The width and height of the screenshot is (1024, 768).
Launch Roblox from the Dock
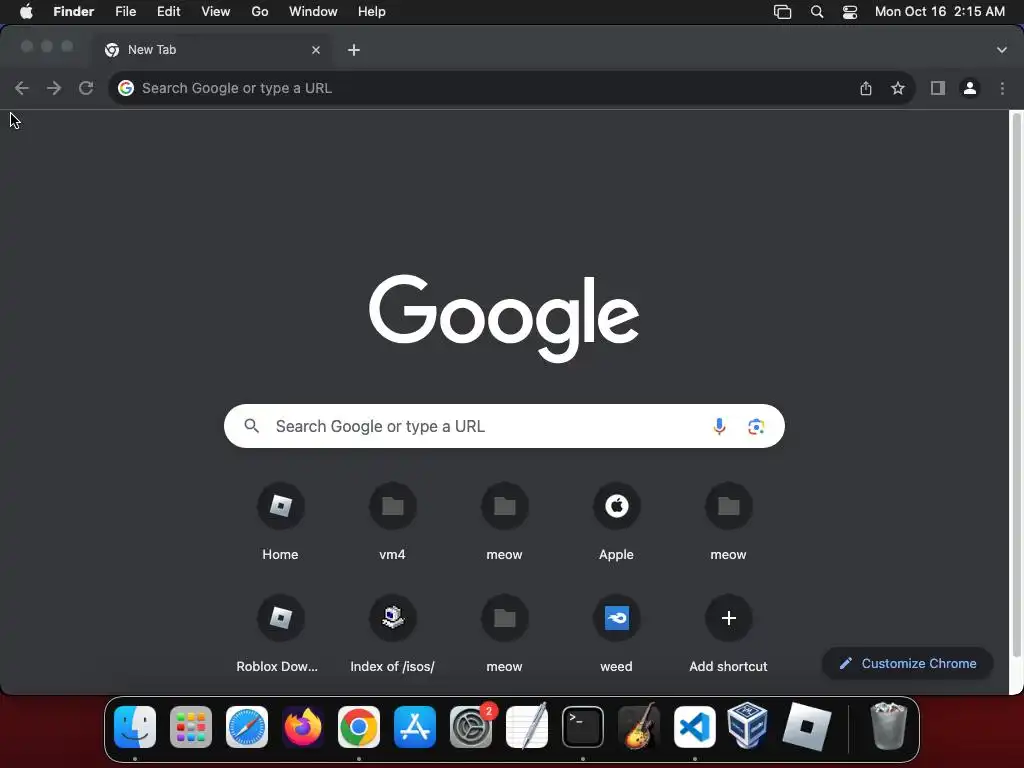point(807,727)
